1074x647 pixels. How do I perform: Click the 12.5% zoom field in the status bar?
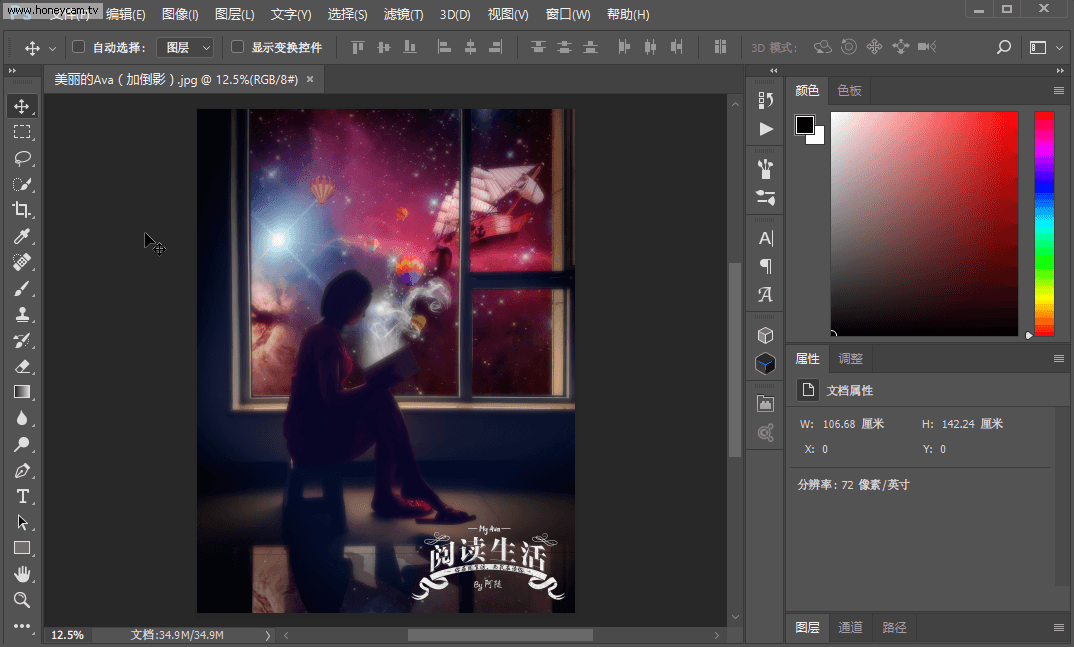click(x=66, y=634)
